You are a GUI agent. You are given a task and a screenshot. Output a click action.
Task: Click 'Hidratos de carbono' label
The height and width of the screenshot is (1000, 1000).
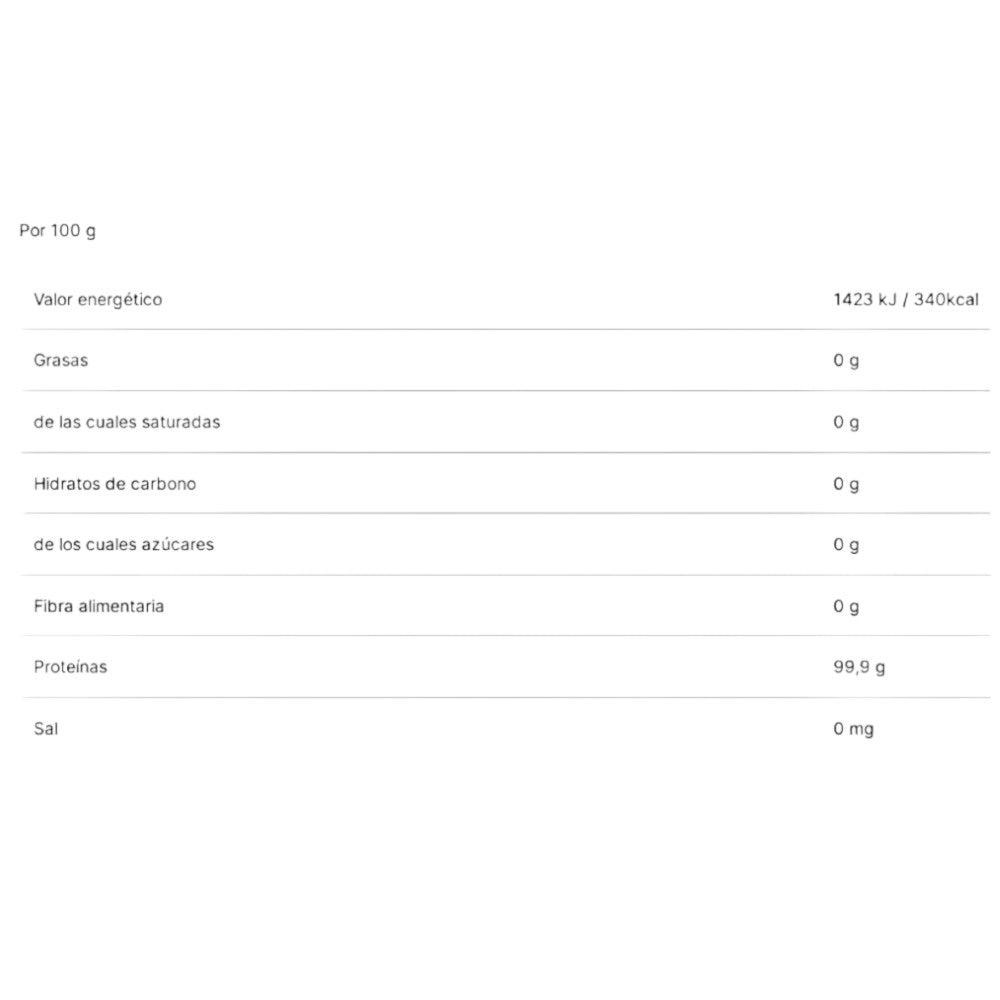[115, 484]
